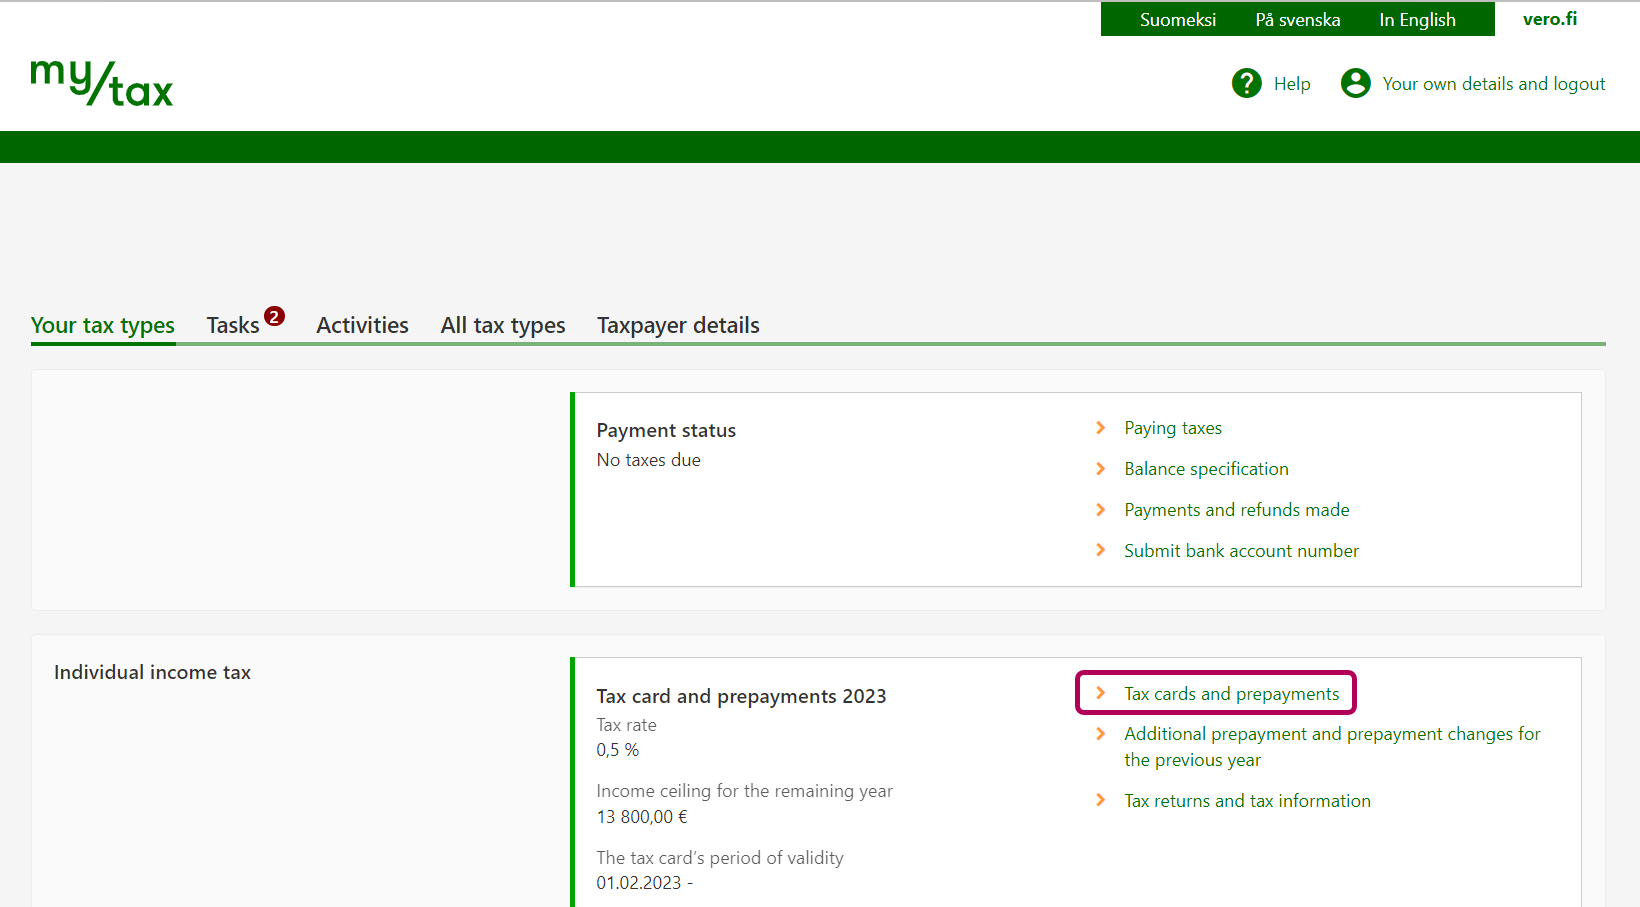Switch language to Suomeksi
Screen dimensions: 1640x907
pos(1177,20)
